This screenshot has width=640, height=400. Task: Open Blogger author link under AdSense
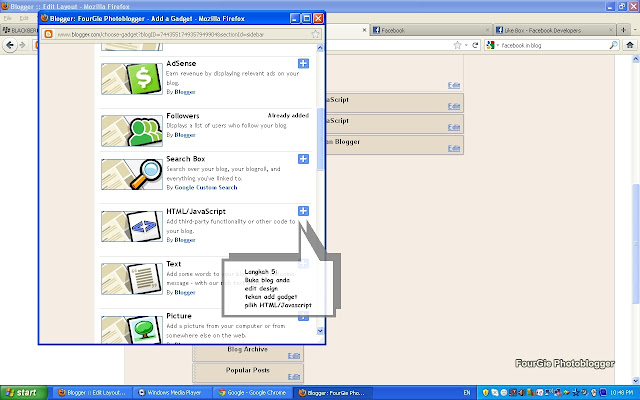click(x=185, y=92)
